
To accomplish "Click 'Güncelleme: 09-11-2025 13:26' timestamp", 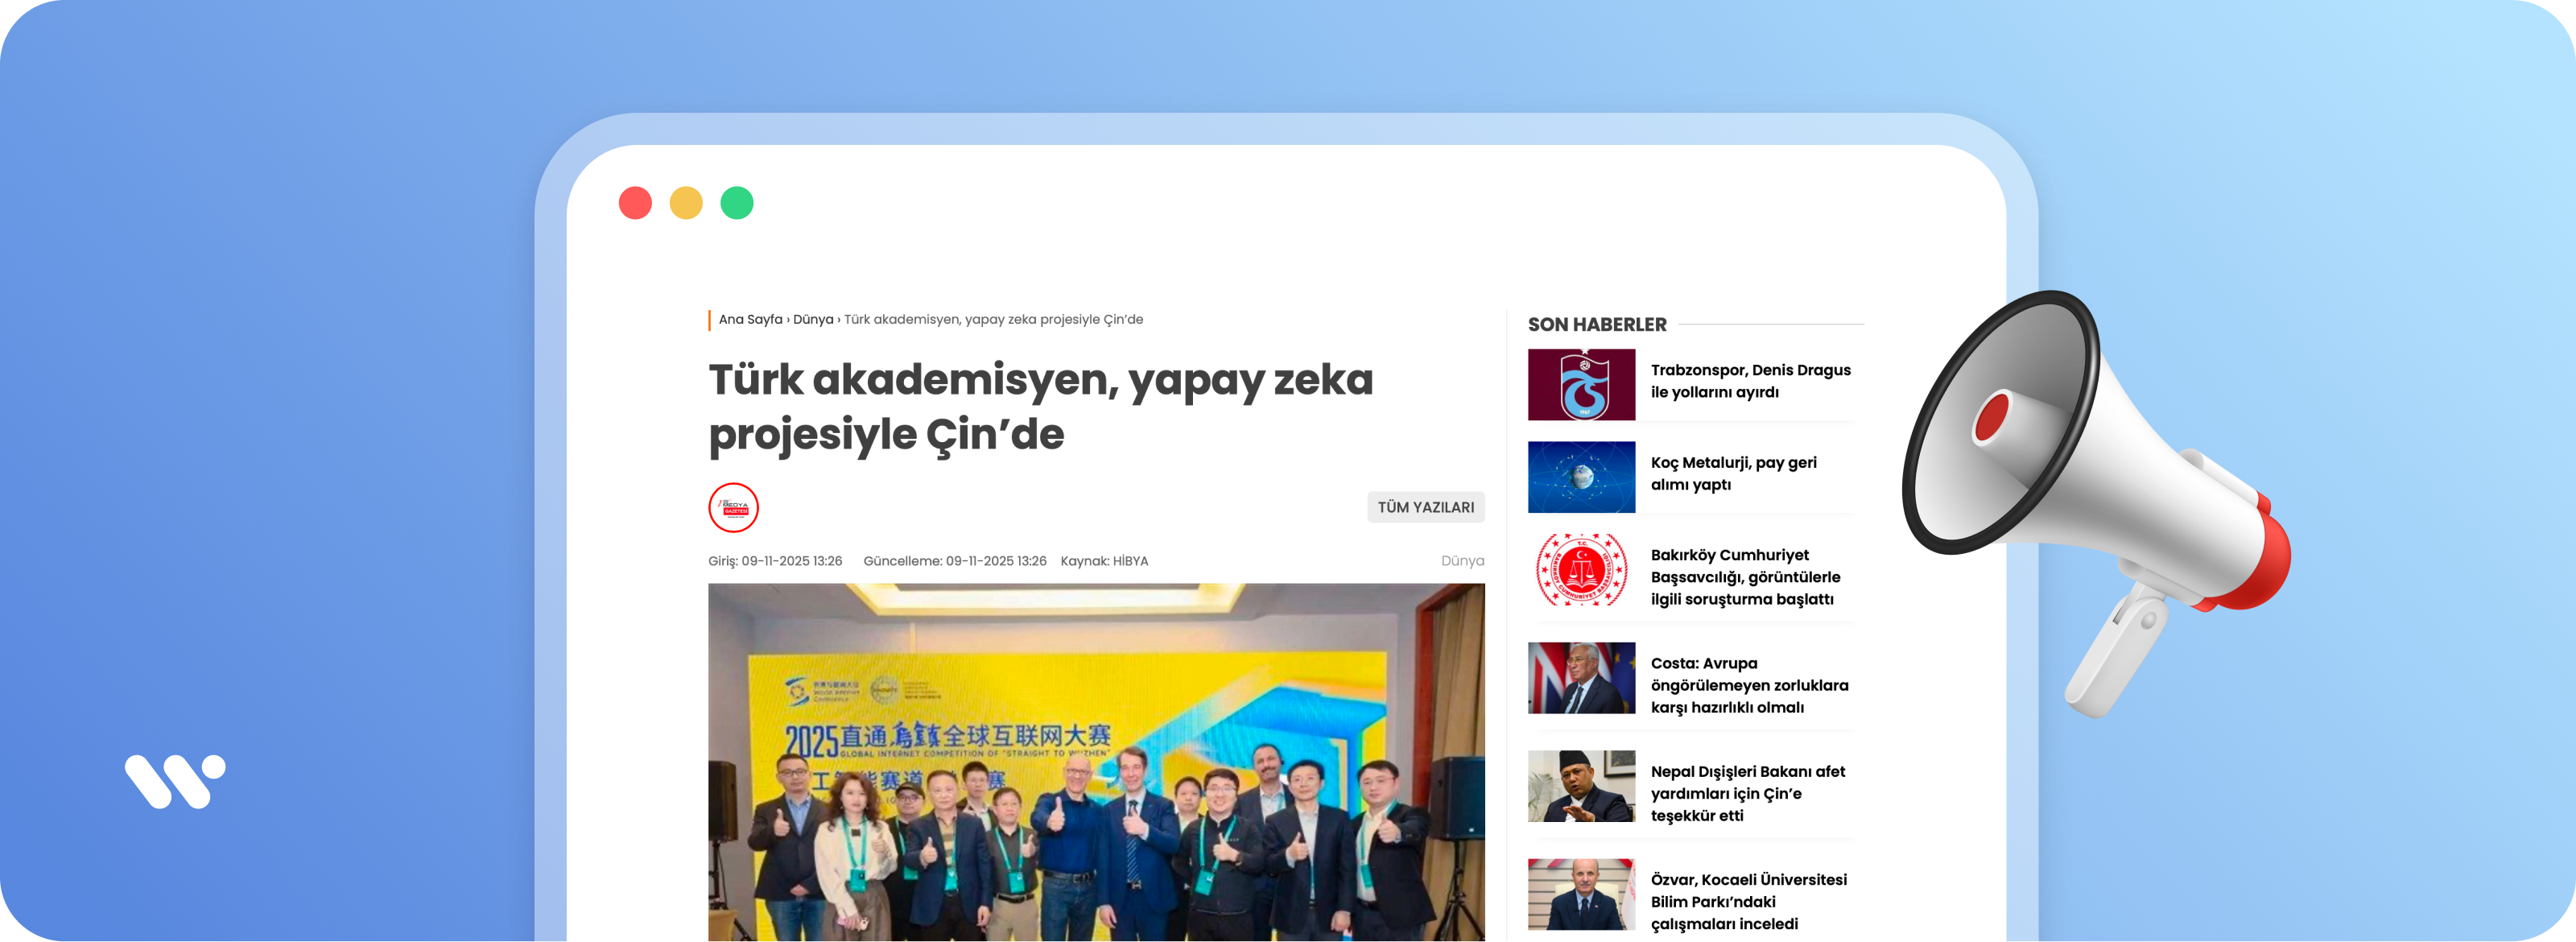I will 954,561.
